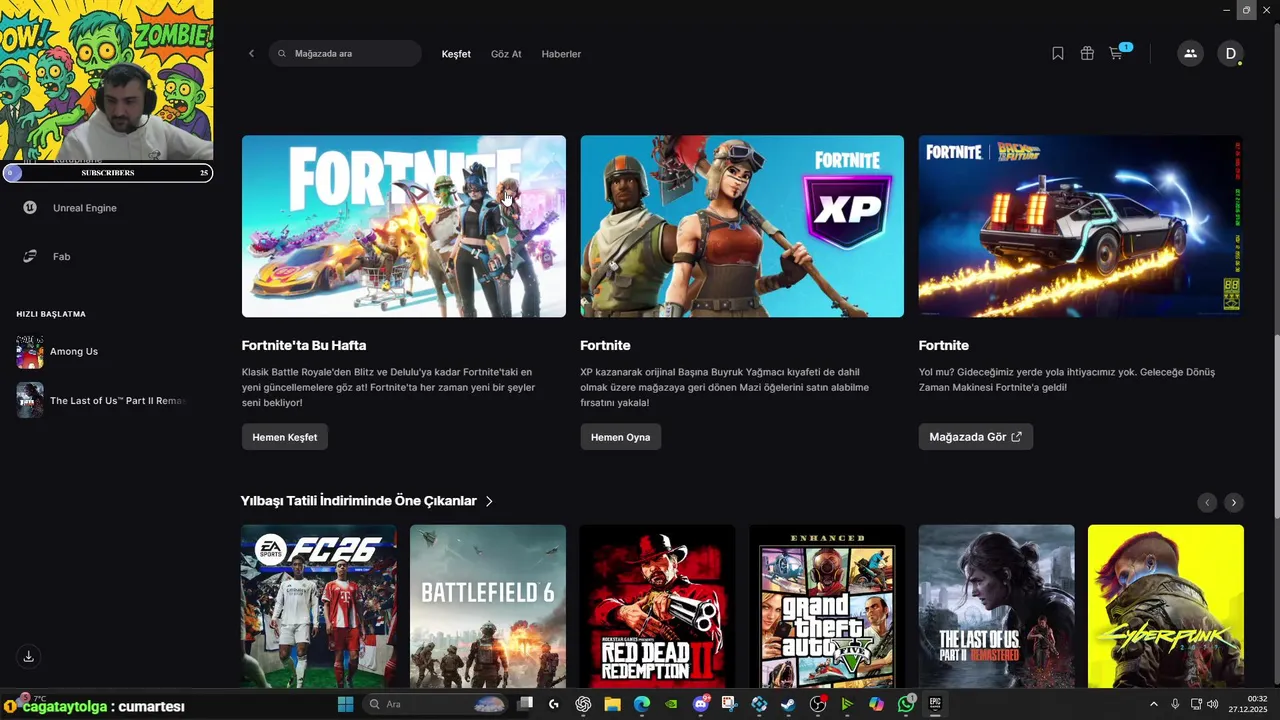The image size is (1280, 720).
Task: Open the wishlist bookmark icon
Action: point(1058,54)
